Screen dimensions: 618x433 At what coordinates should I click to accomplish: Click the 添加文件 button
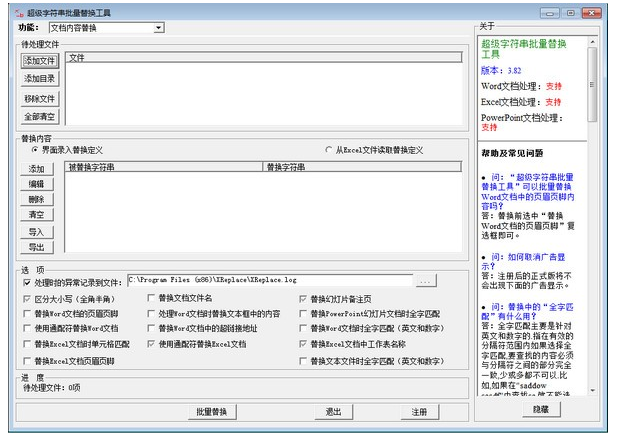click(40, 61)
